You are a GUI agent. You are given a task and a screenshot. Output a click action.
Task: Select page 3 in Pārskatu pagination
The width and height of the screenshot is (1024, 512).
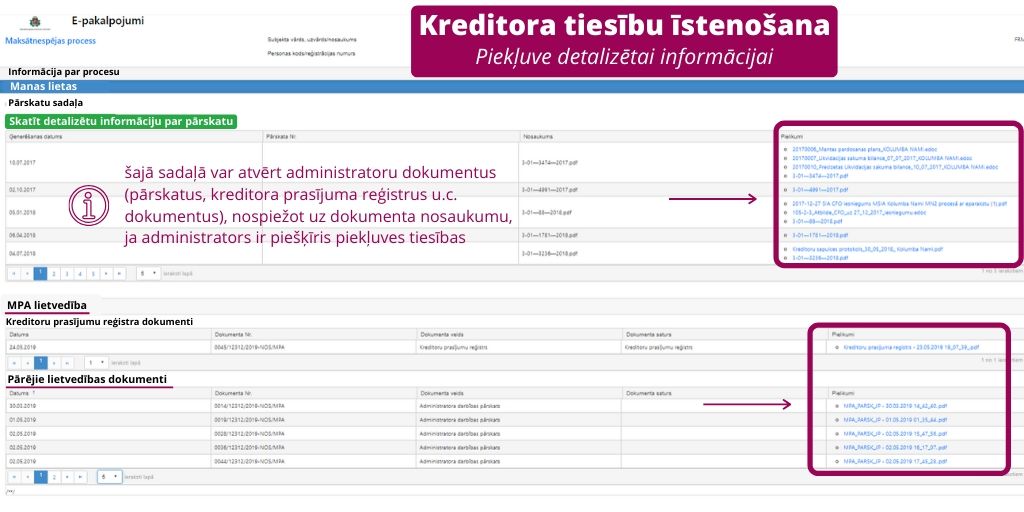tap(67, 272)
